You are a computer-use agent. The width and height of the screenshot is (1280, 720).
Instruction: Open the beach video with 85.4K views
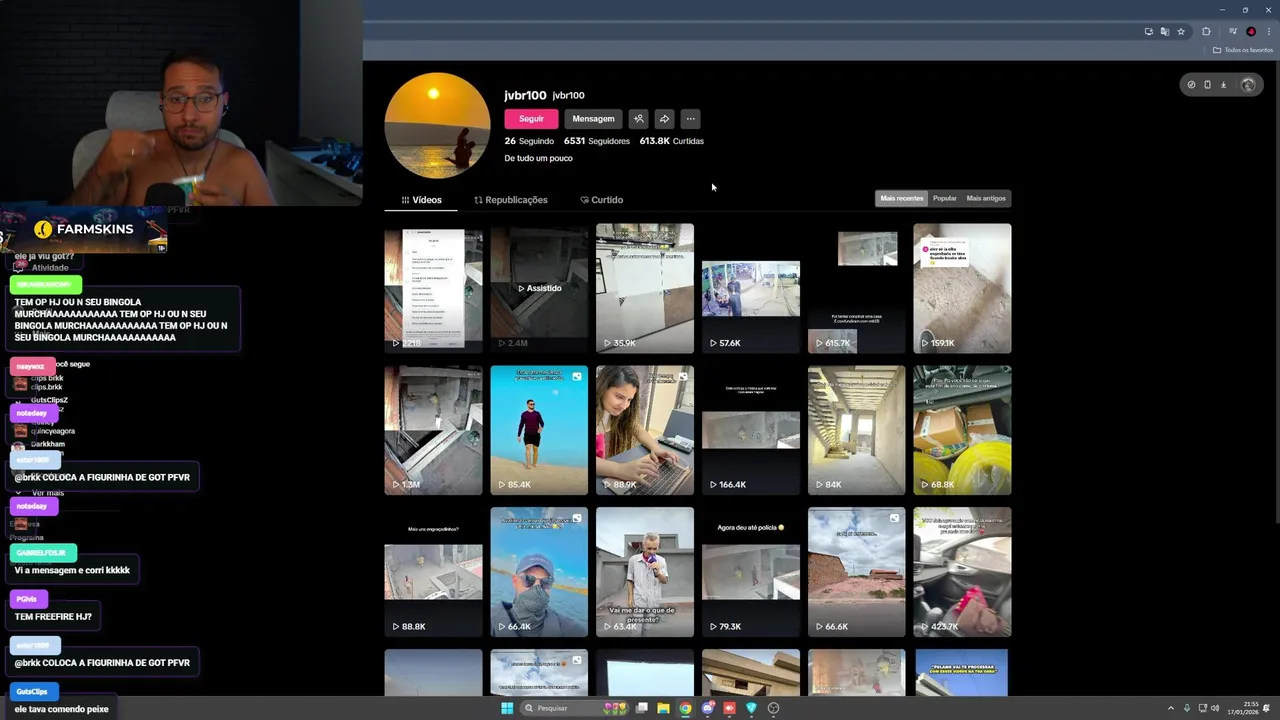[539, 430]
